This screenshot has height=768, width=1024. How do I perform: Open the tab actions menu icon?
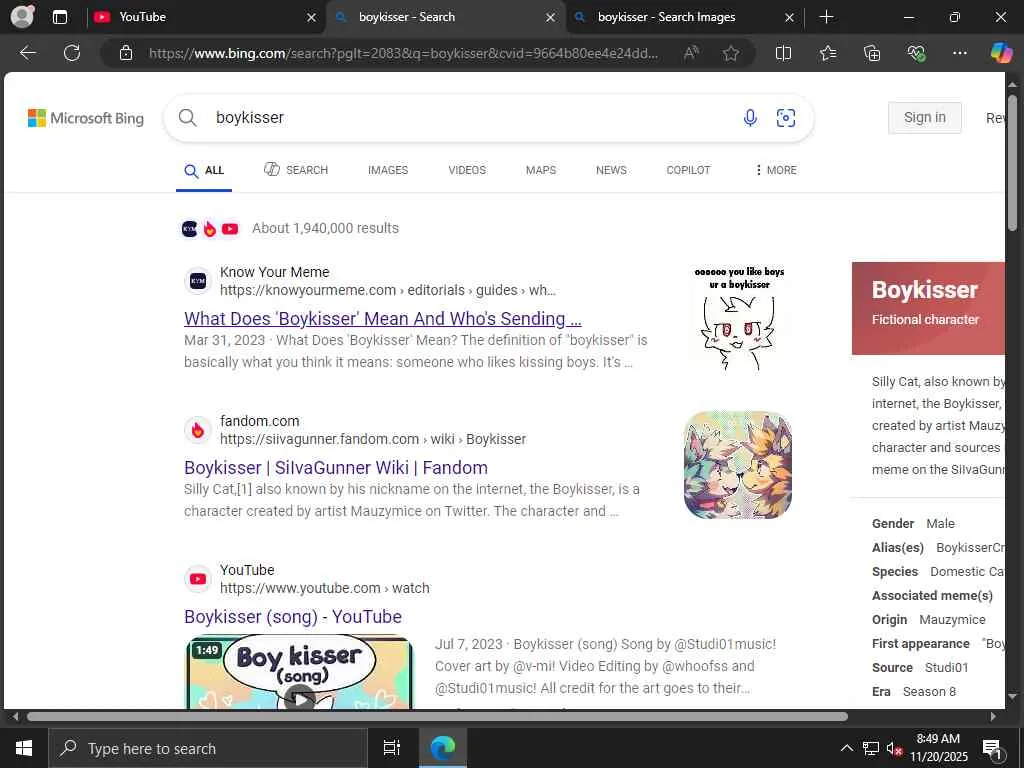pyautogui.click(x=59, y=17)
